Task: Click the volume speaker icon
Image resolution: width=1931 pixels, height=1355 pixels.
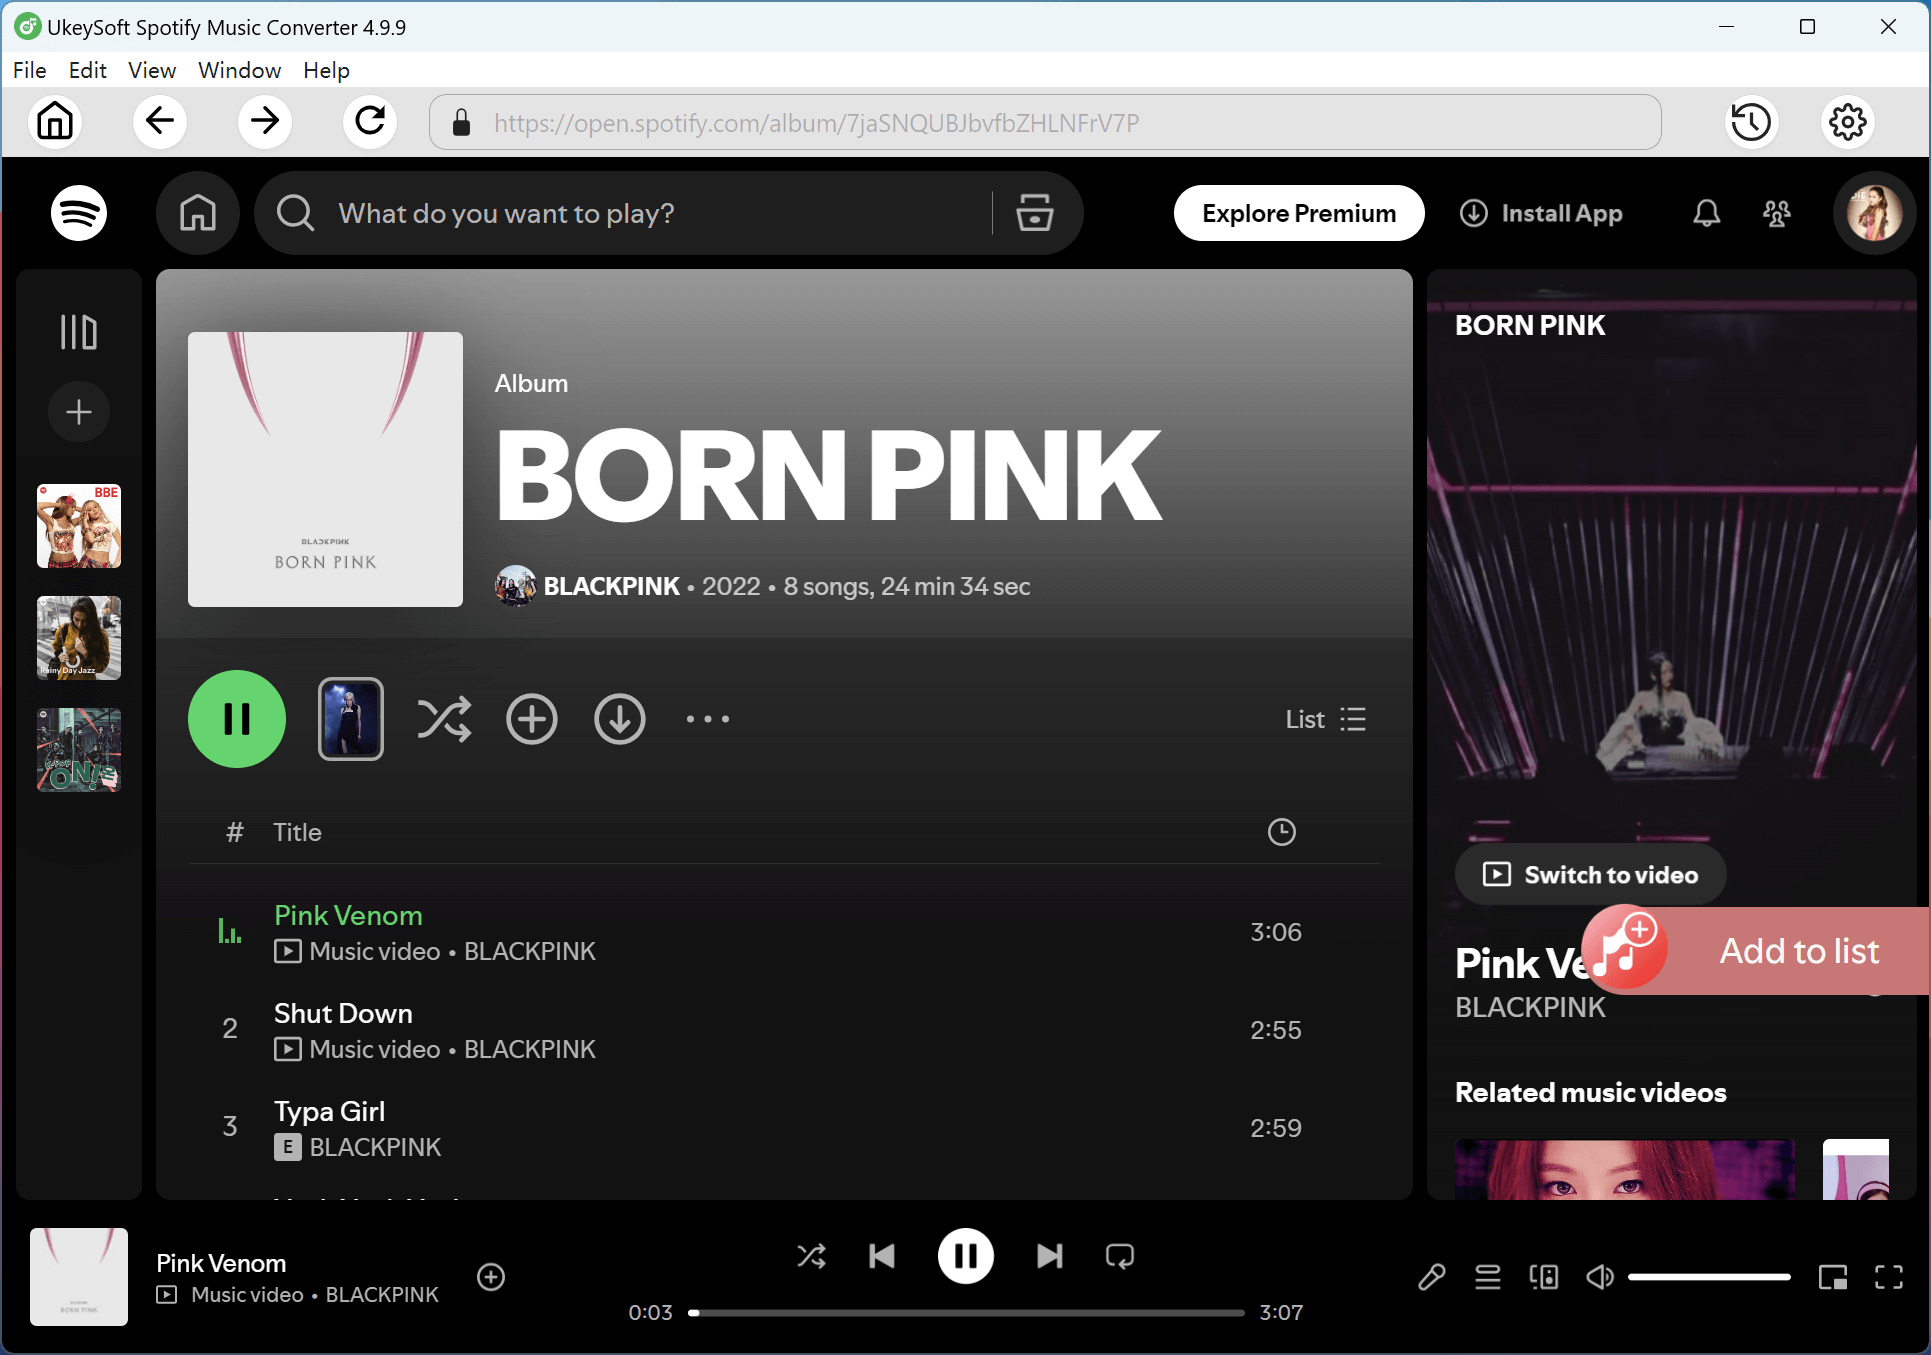Action: point(1600,1277)
